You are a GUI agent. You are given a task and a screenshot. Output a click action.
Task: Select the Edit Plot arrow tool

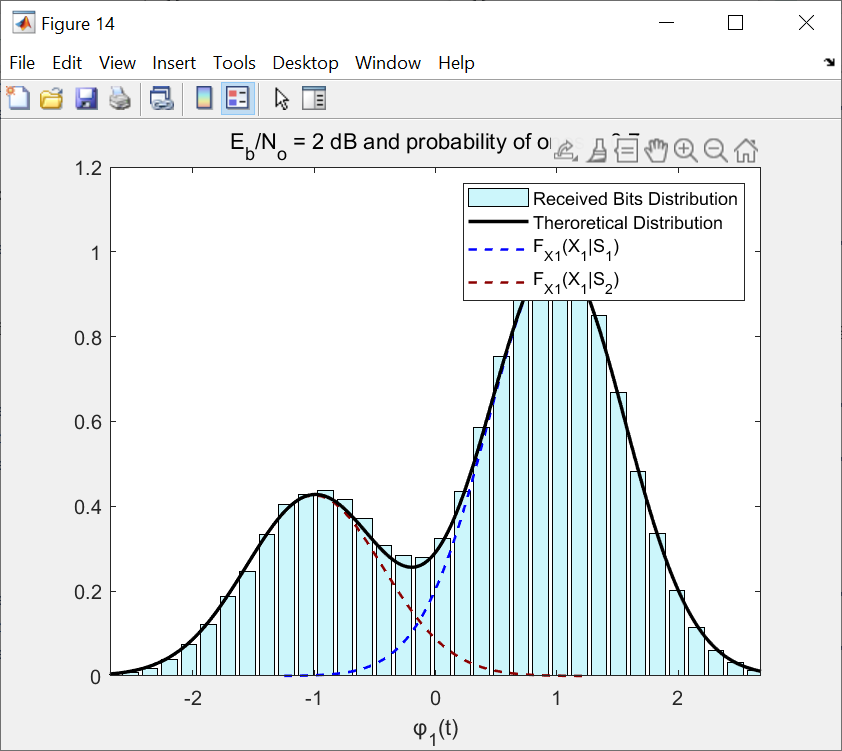click(281, 98)
